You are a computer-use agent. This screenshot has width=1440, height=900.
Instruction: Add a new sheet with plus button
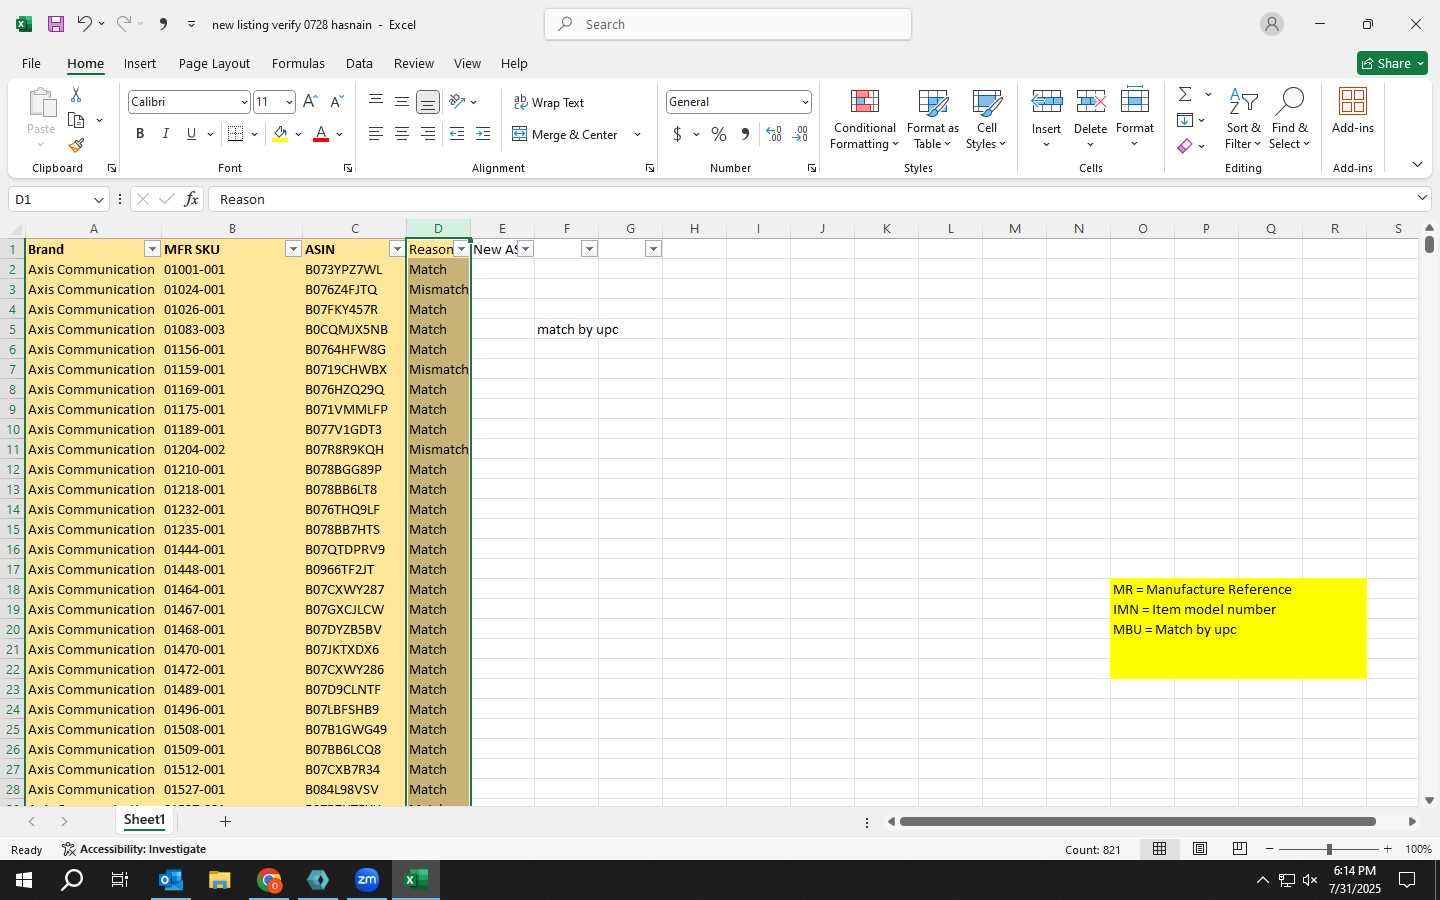tap(226, 821)
